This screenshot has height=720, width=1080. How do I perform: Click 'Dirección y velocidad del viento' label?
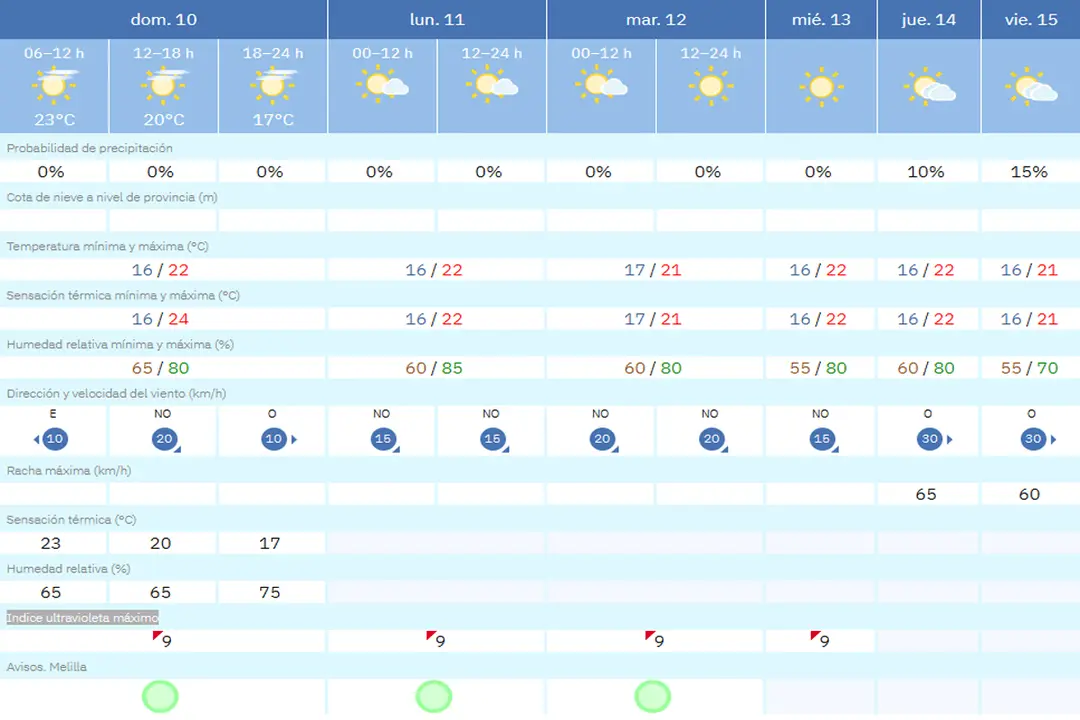tap(116, 393)
